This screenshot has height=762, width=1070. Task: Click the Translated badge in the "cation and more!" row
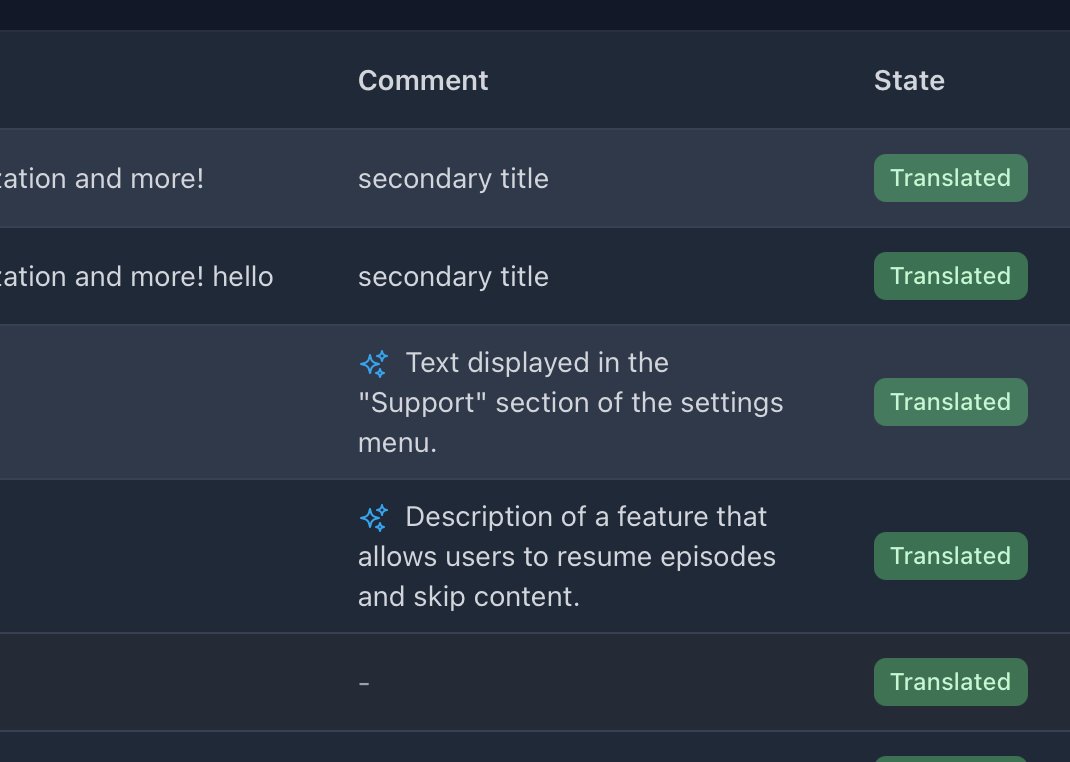pyautogui.click(x=951, y=178)
